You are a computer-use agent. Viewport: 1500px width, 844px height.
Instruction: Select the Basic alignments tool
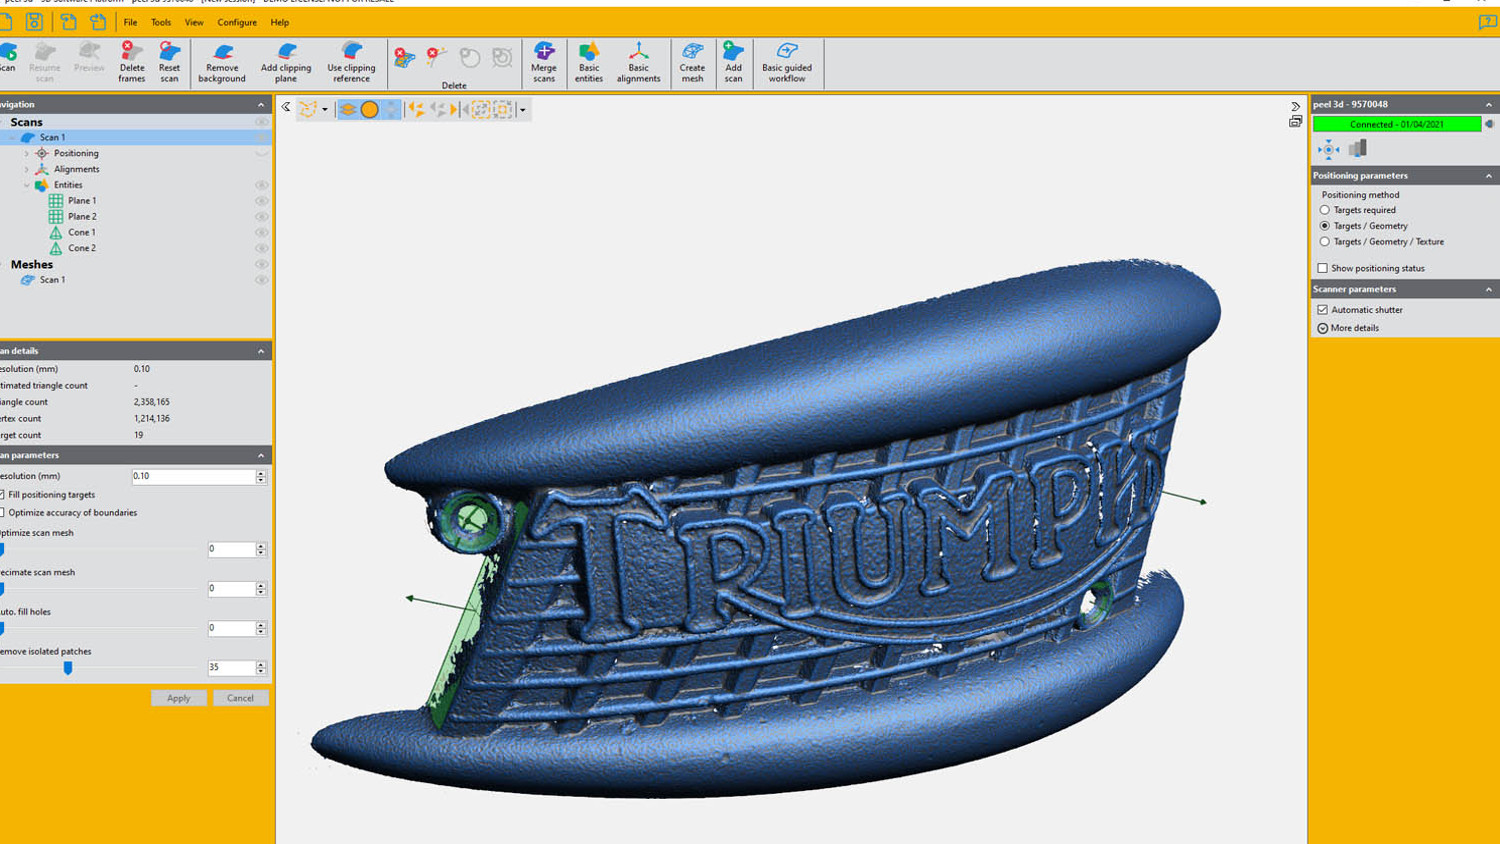click(638, 62)
